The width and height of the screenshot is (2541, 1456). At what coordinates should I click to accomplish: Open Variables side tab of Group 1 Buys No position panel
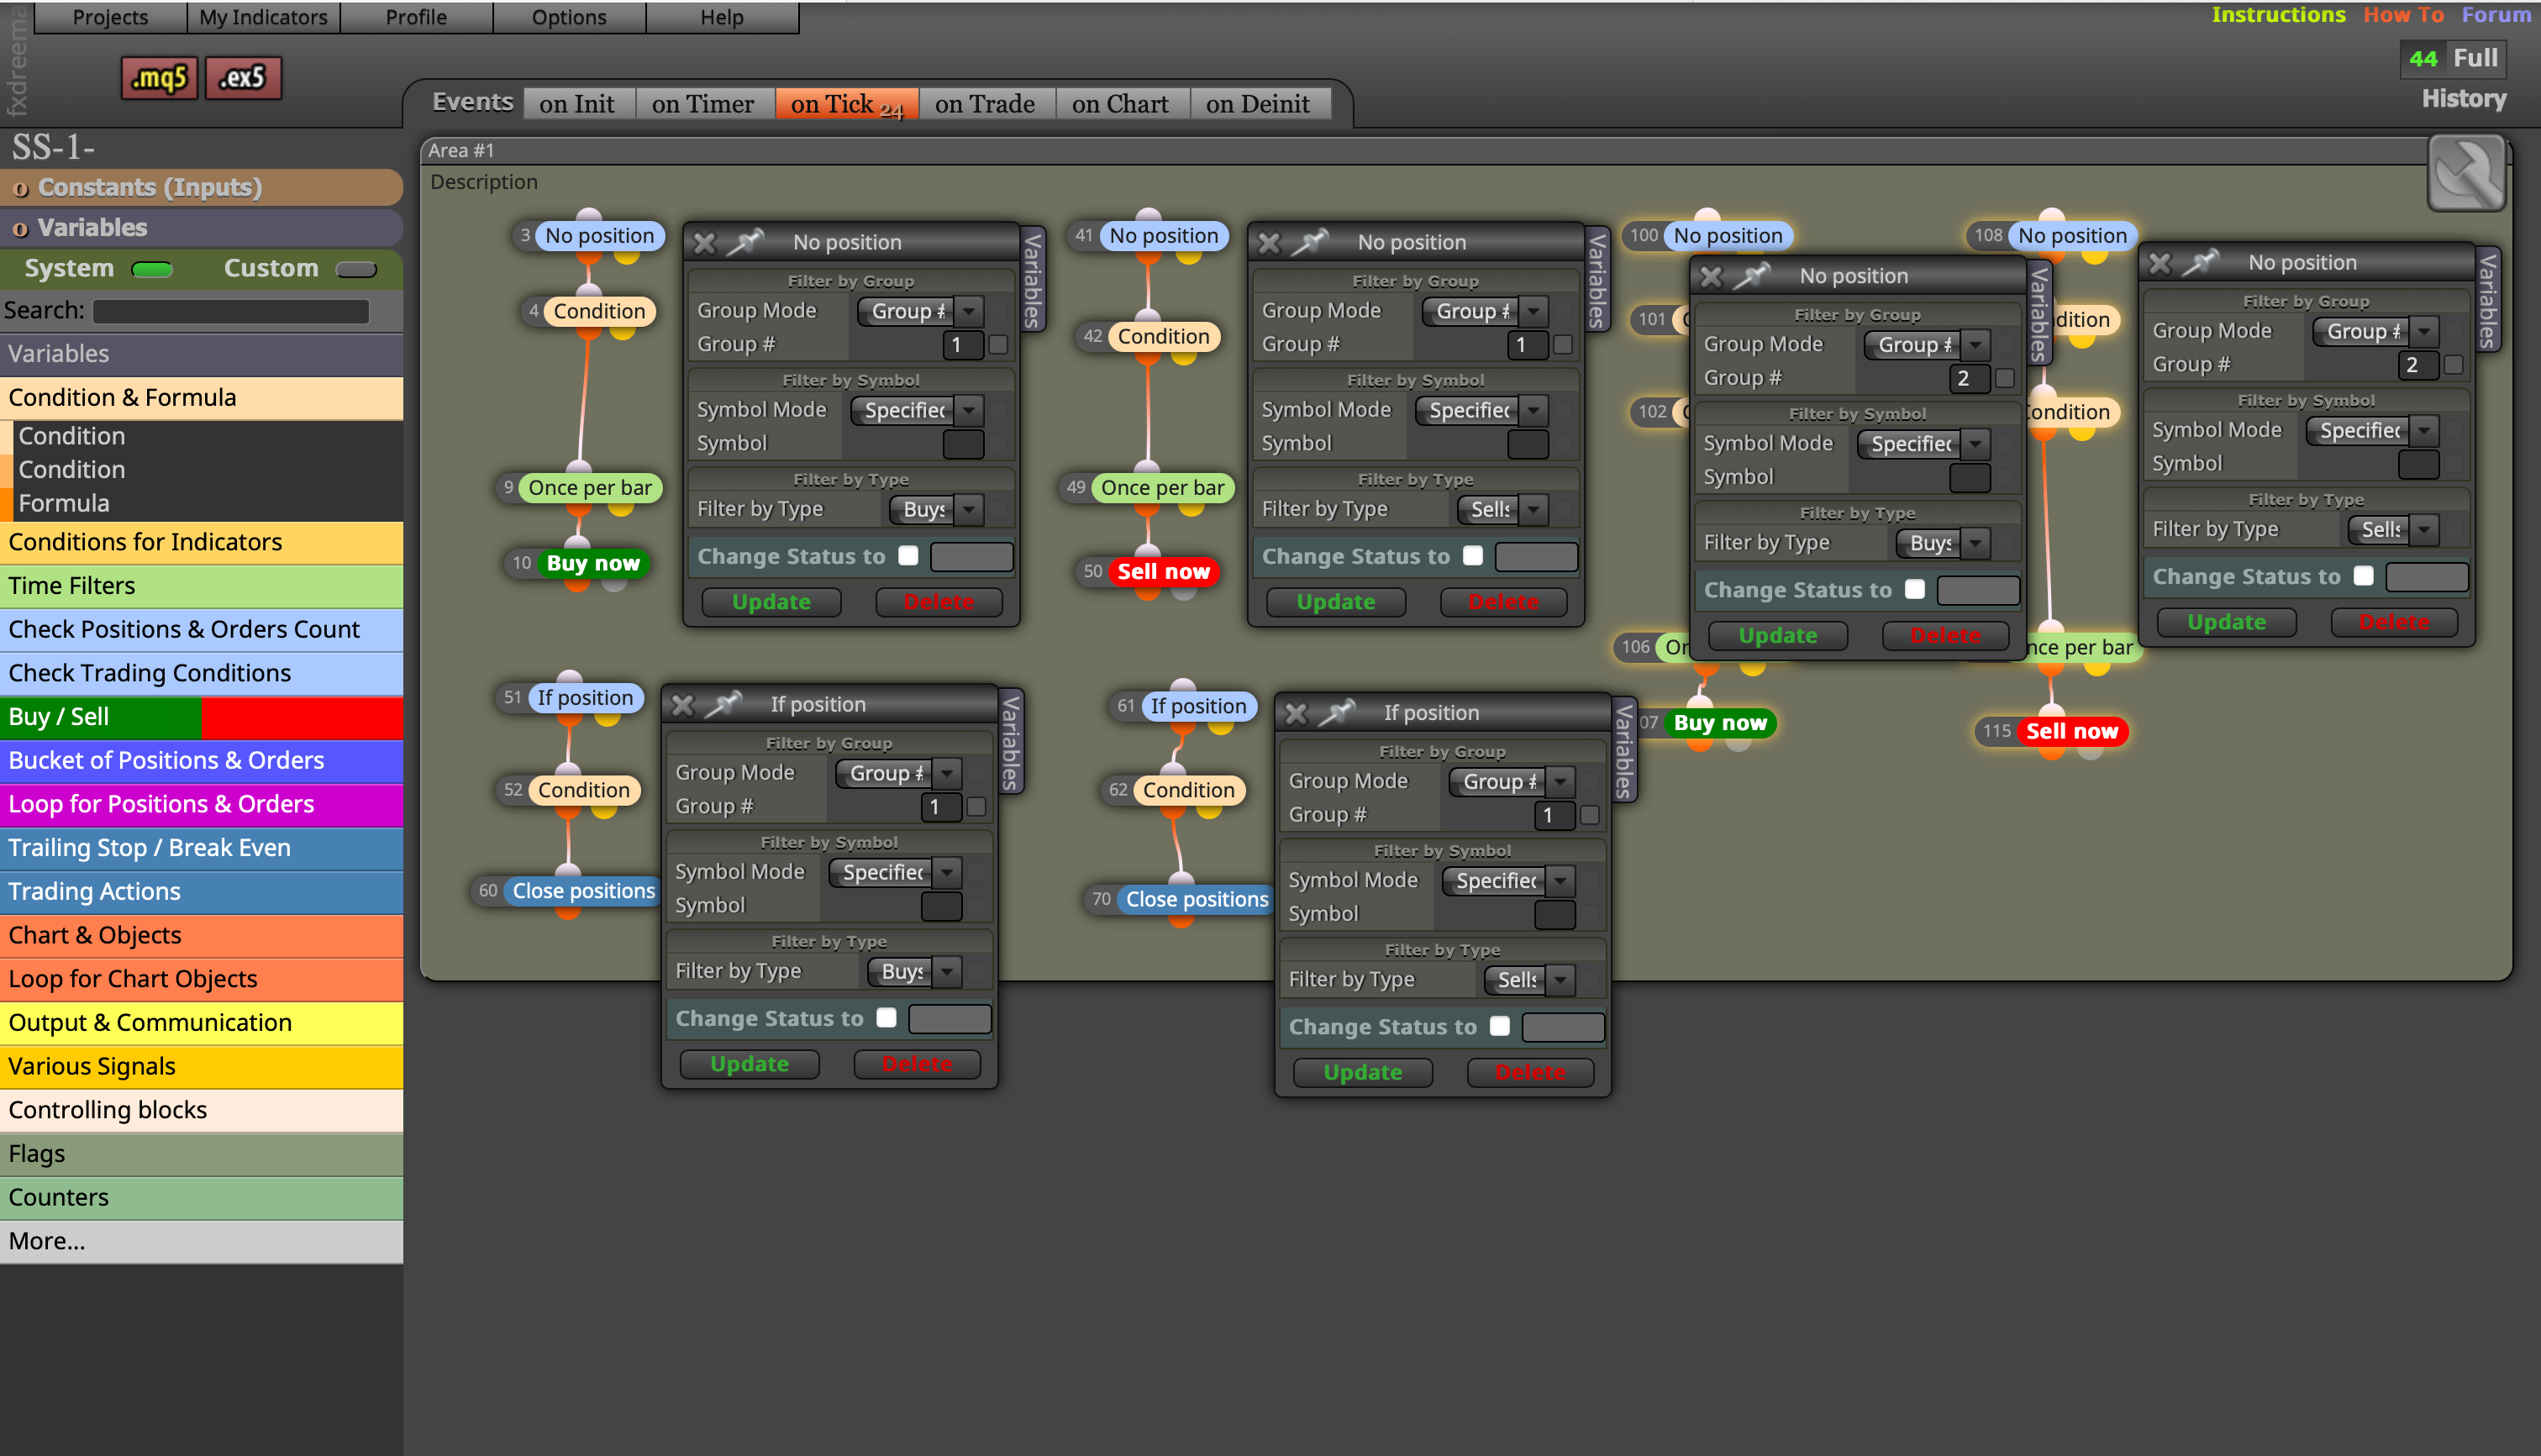(1033, 278)
